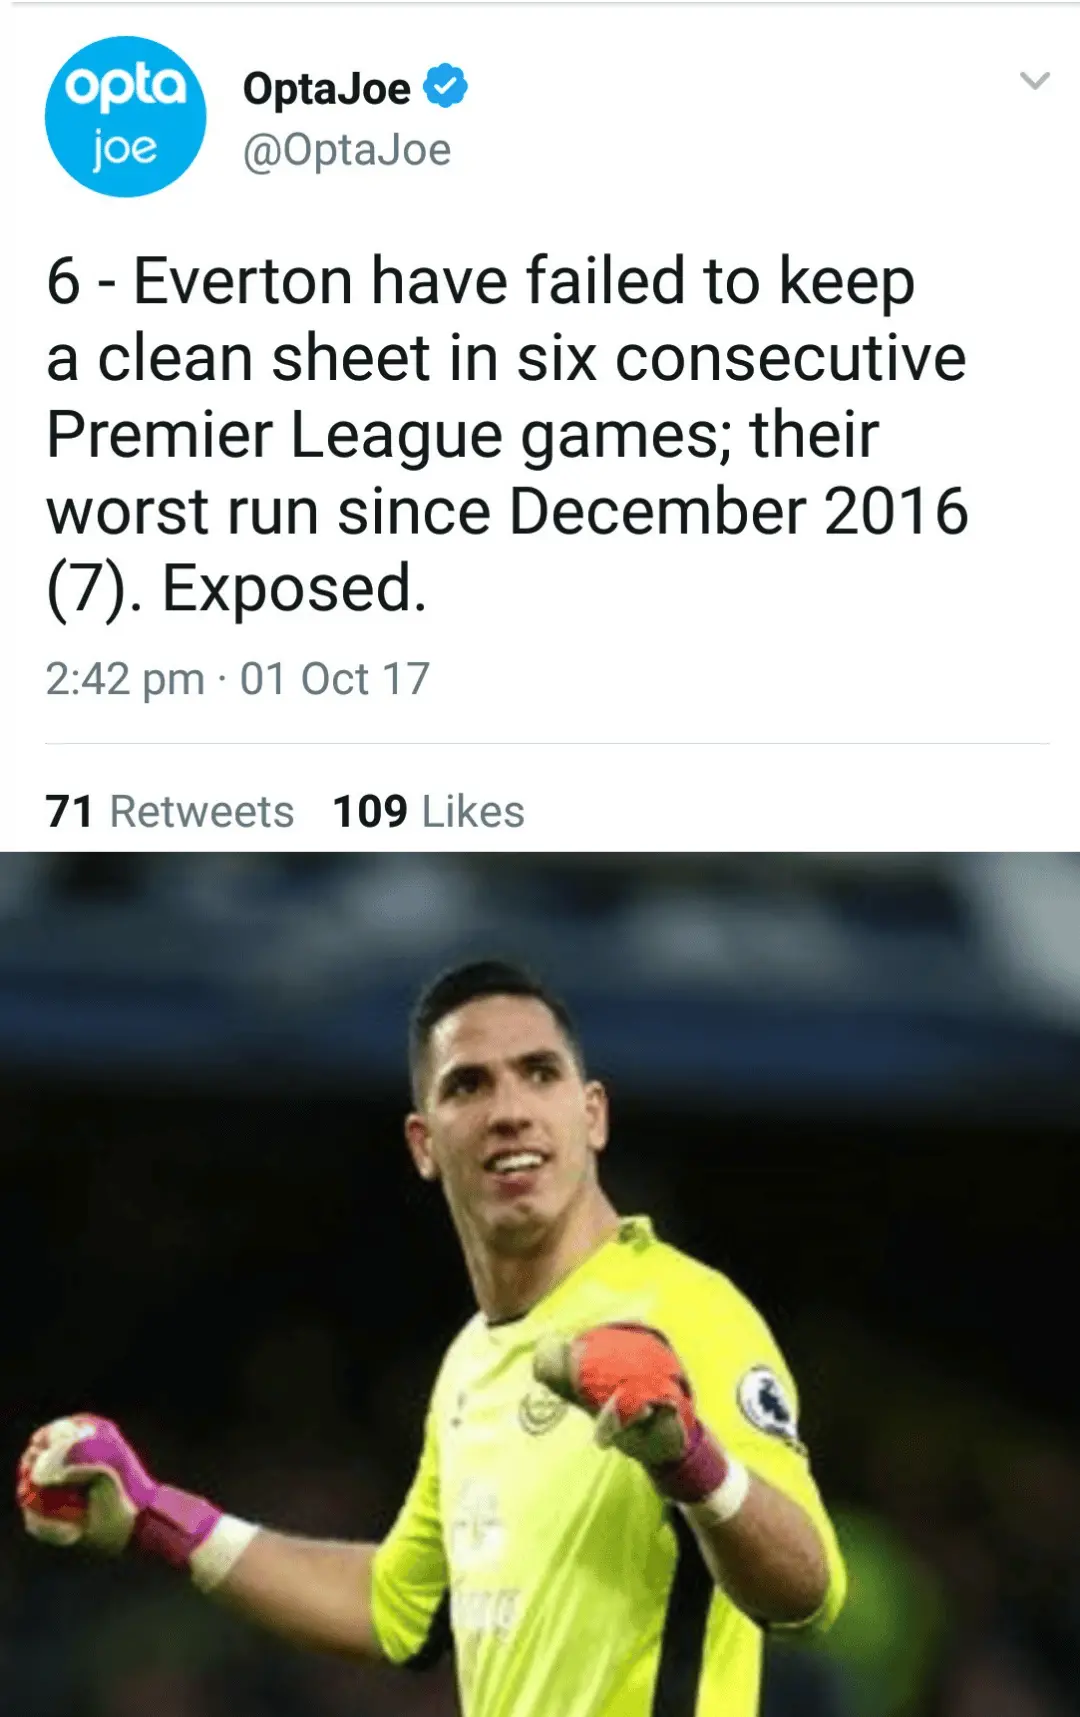
Task: Tap the Premier League sleeve badge
Action: tap(766, 1398)
